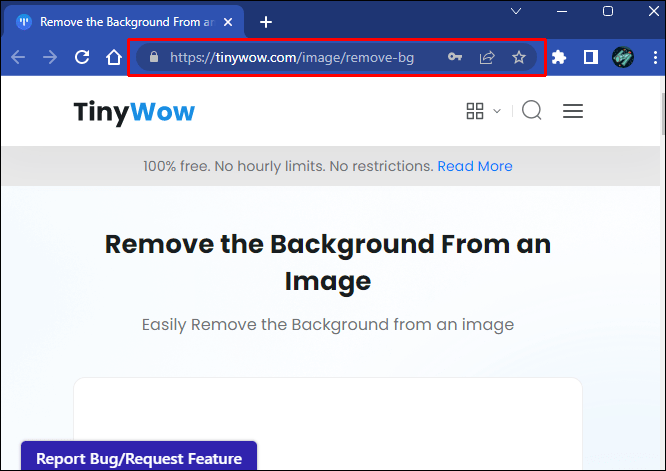The image size is (666, 471).
Task: View site security lock information
Action: [154, 57]
